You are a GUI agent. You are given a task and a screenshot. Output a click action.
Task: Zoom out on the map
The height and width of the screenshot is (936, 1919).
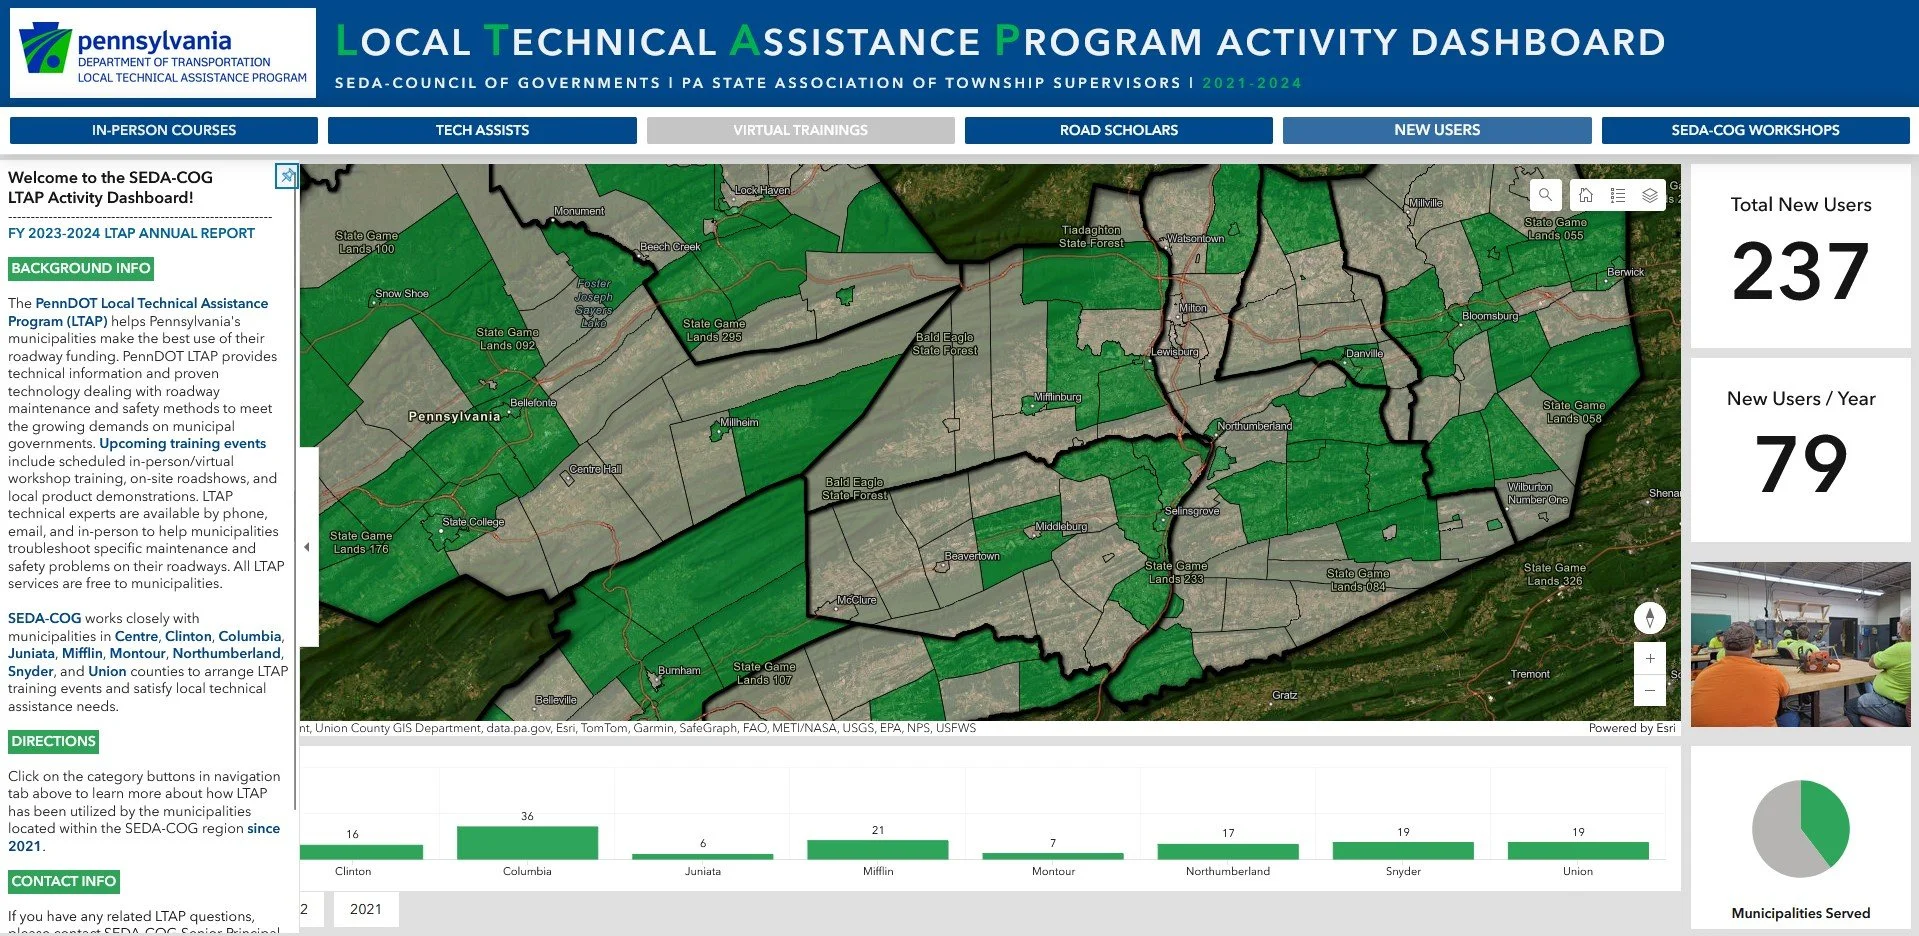(1650, 690)
